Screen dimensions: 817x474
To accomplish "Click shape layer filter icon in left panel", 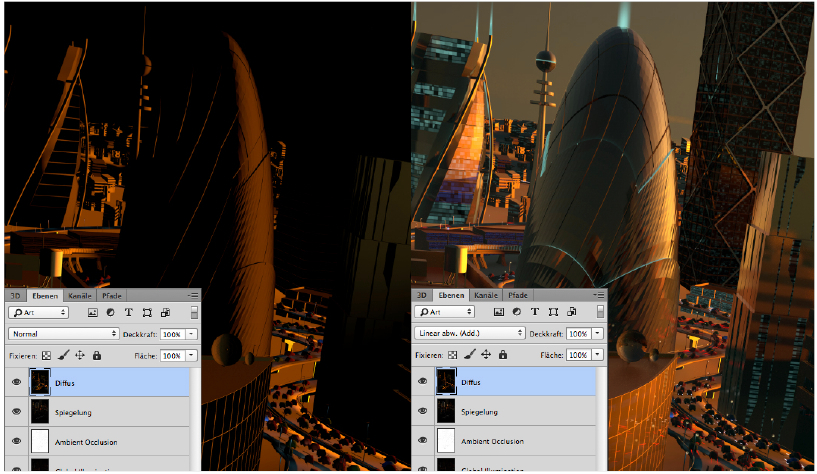I will pos(147,313).
